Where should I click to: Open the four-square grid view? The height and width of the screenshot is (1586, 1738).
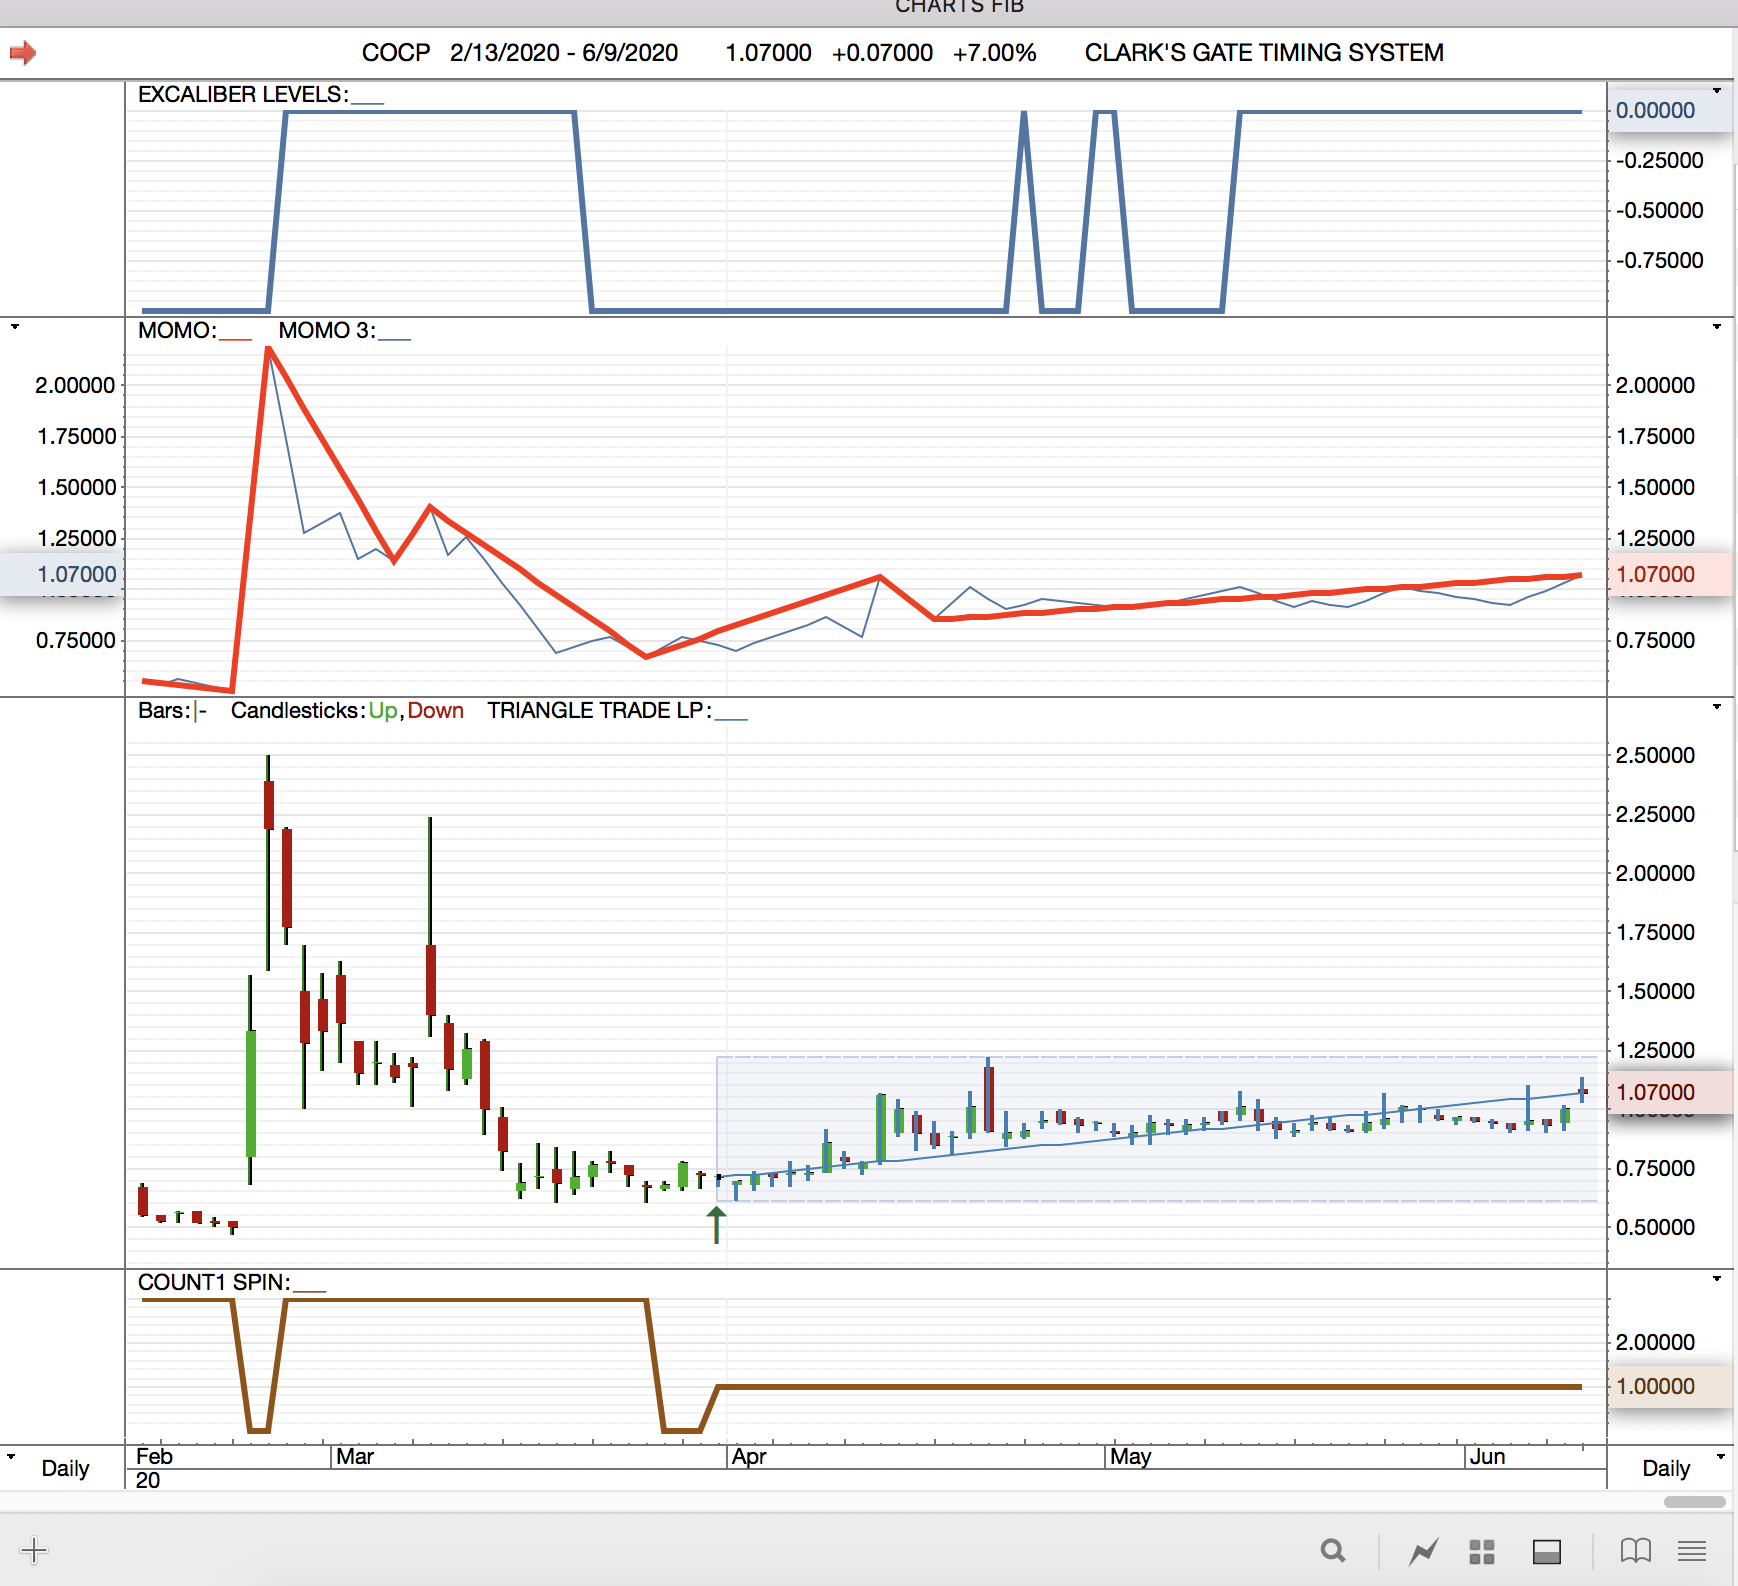1482,1551
